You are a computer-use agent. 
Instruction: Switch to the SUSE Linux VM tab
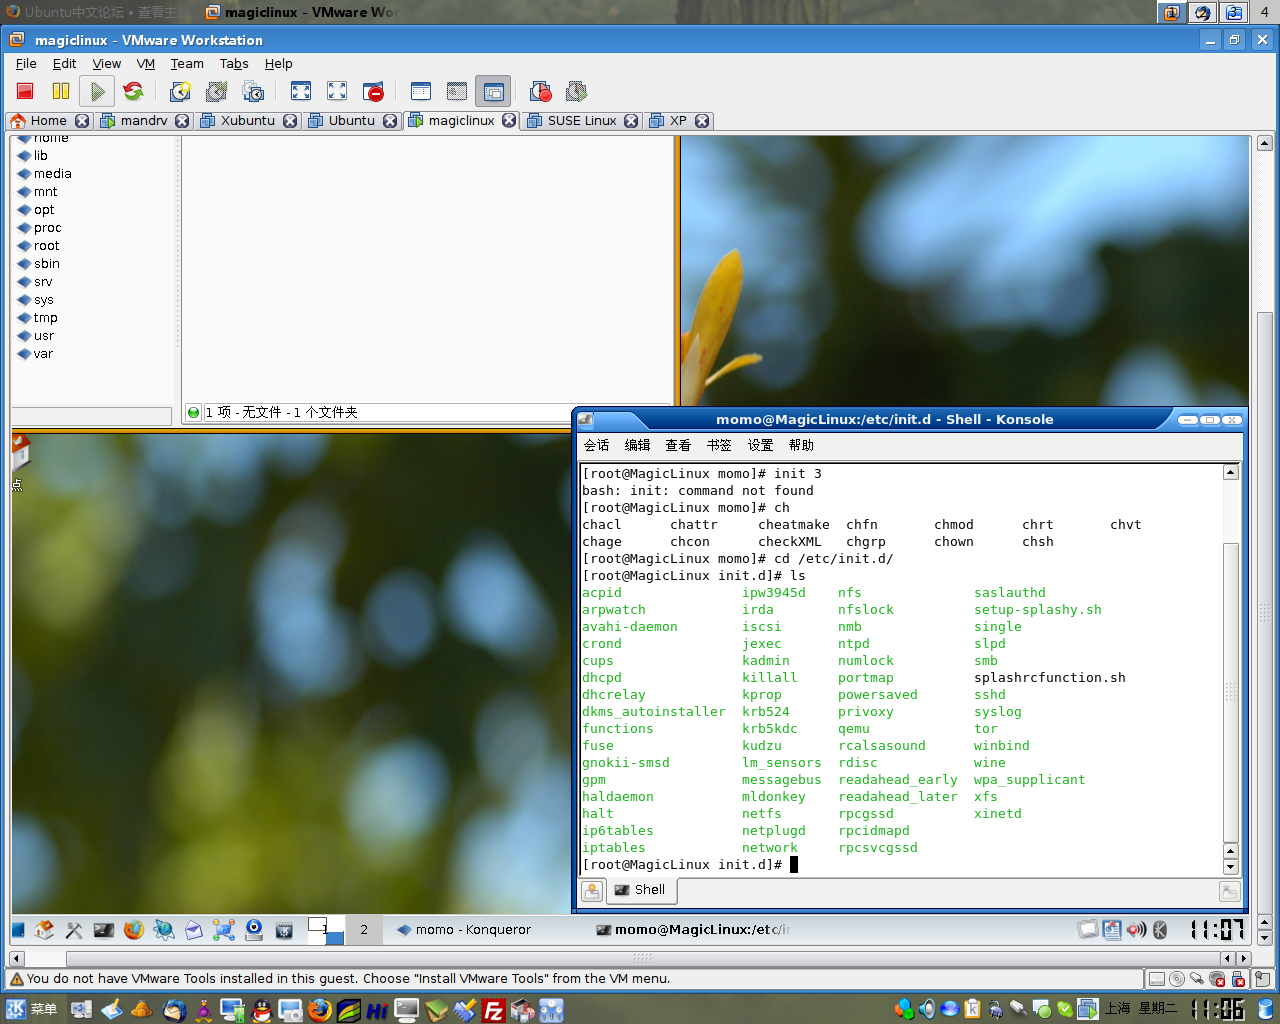click(582, 120)
